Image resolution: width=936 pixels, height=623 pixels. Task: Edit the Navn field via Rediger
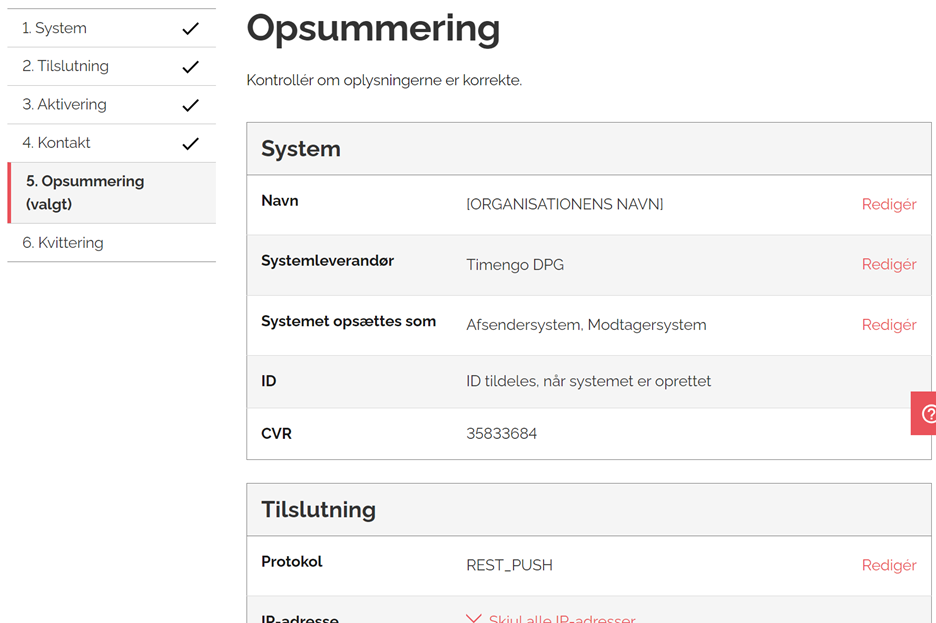[x=888, y=204]
